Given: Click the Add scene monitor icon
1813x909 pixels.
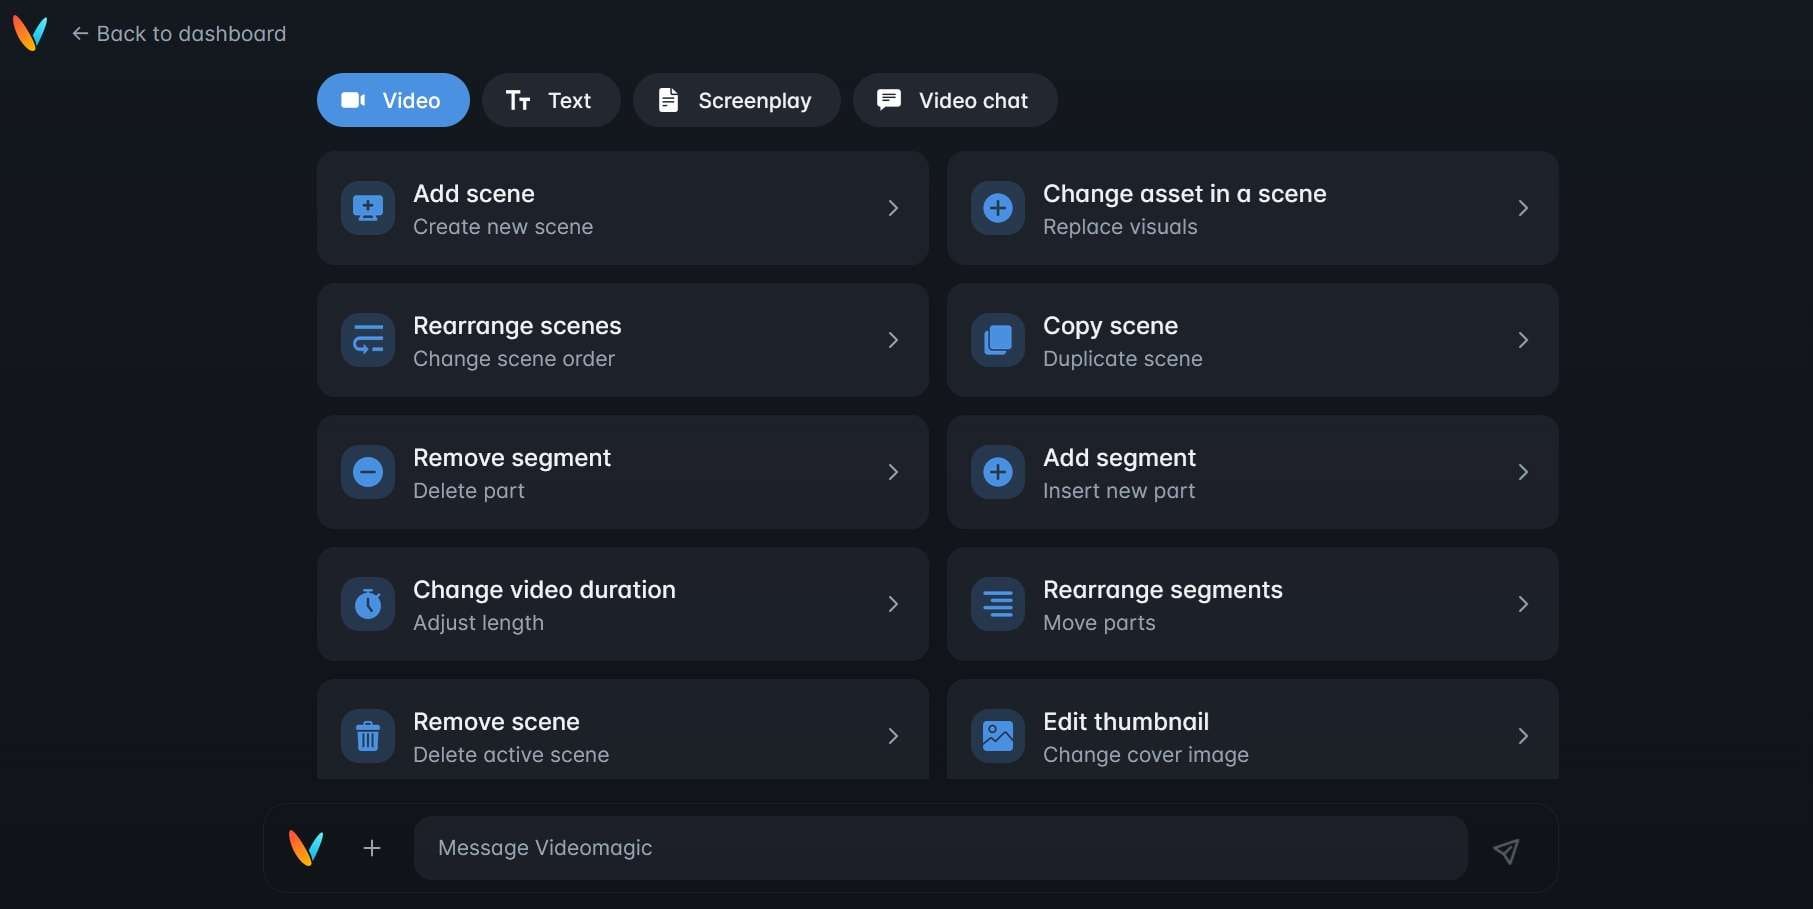Looking at the screenshot, I should pyautogui.click(x=368, y=208).
